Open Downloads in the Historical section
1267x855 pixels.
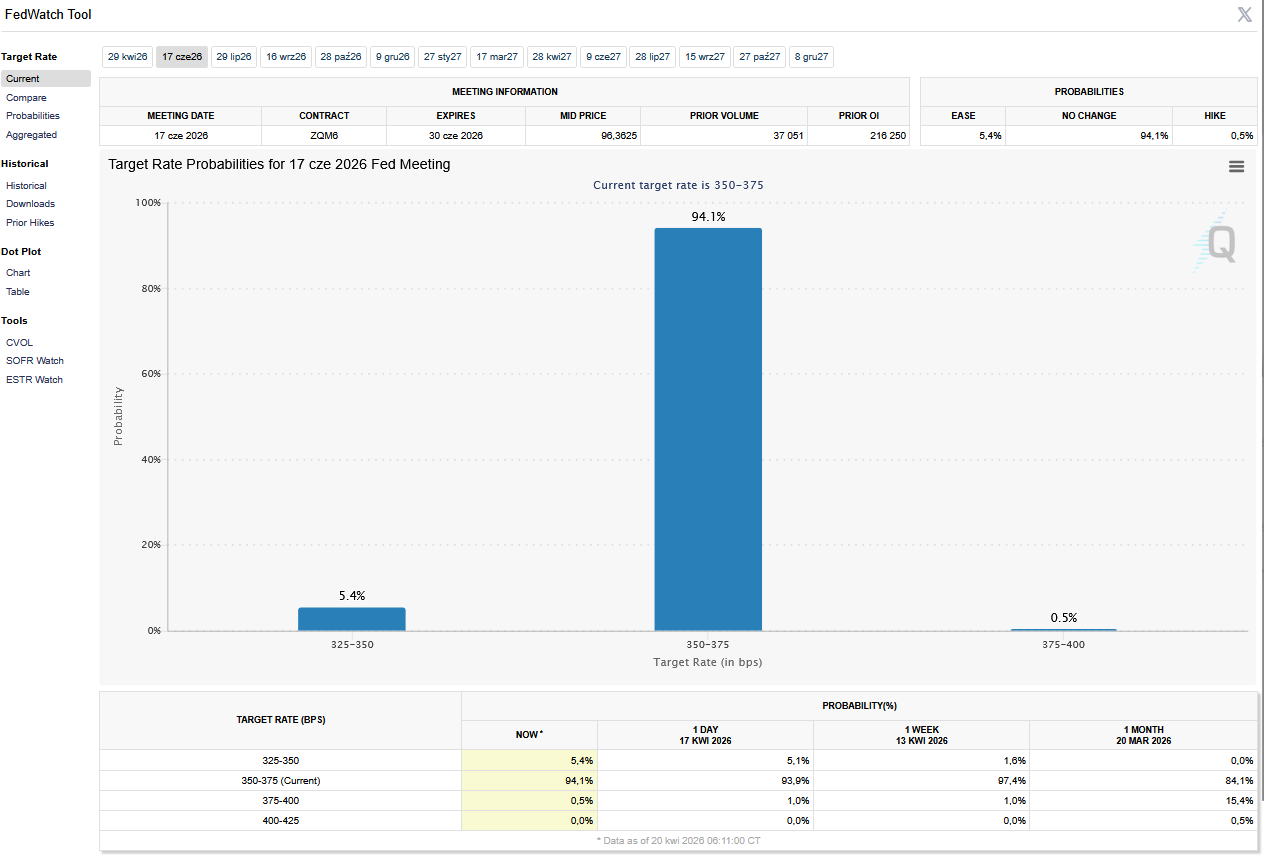point(30,204)
